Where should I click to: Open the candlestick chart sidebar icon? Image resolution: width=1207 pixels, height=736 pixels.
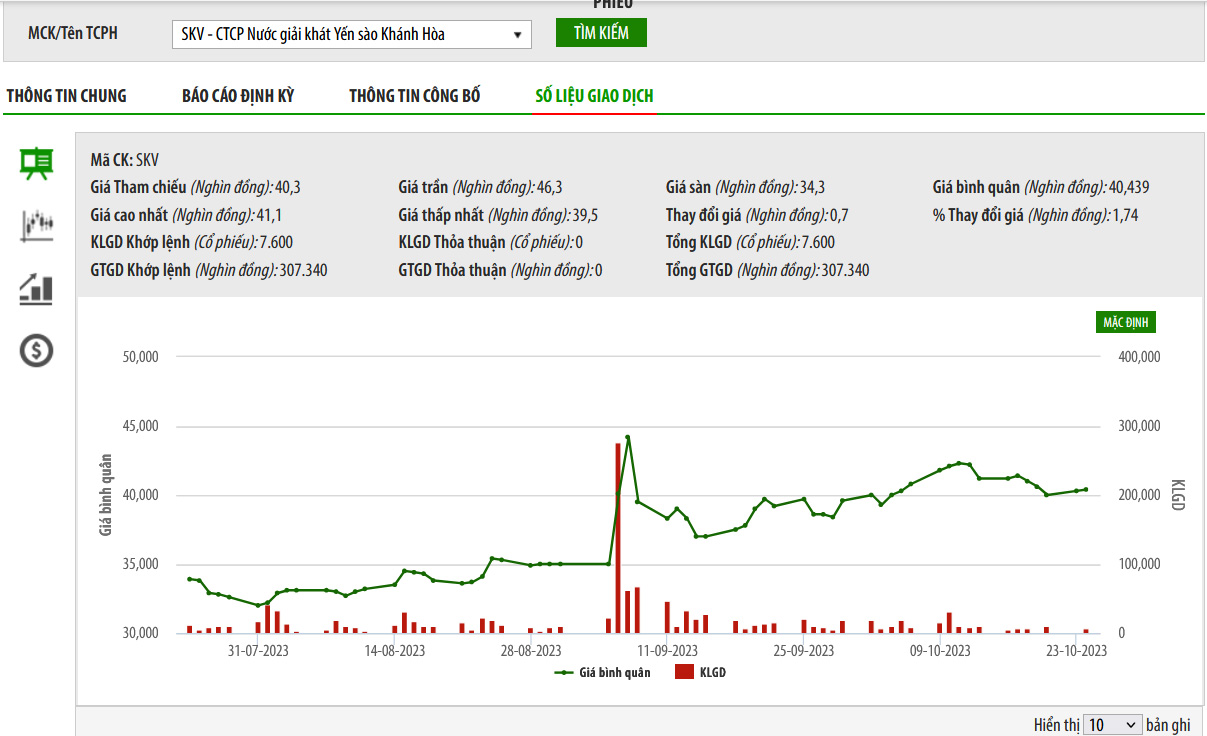pos(37,226)
